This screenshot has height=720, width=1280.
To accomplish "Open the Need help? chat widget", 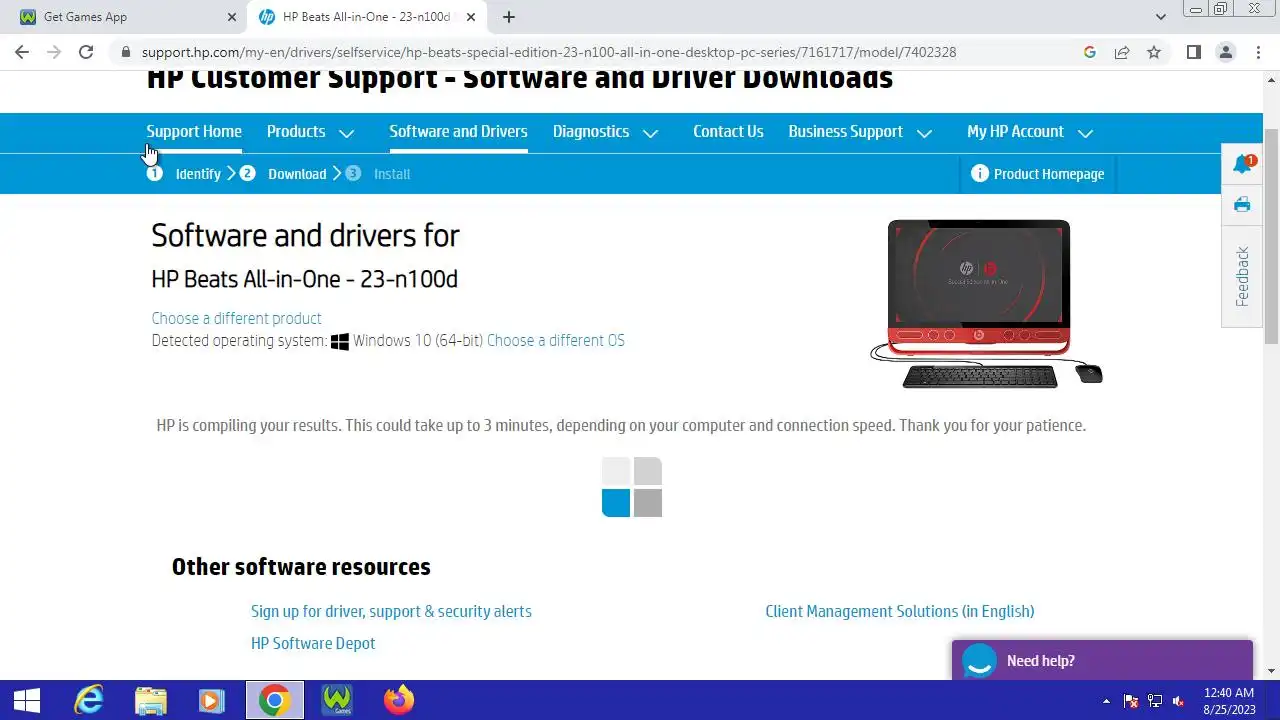I will 1102,660.
